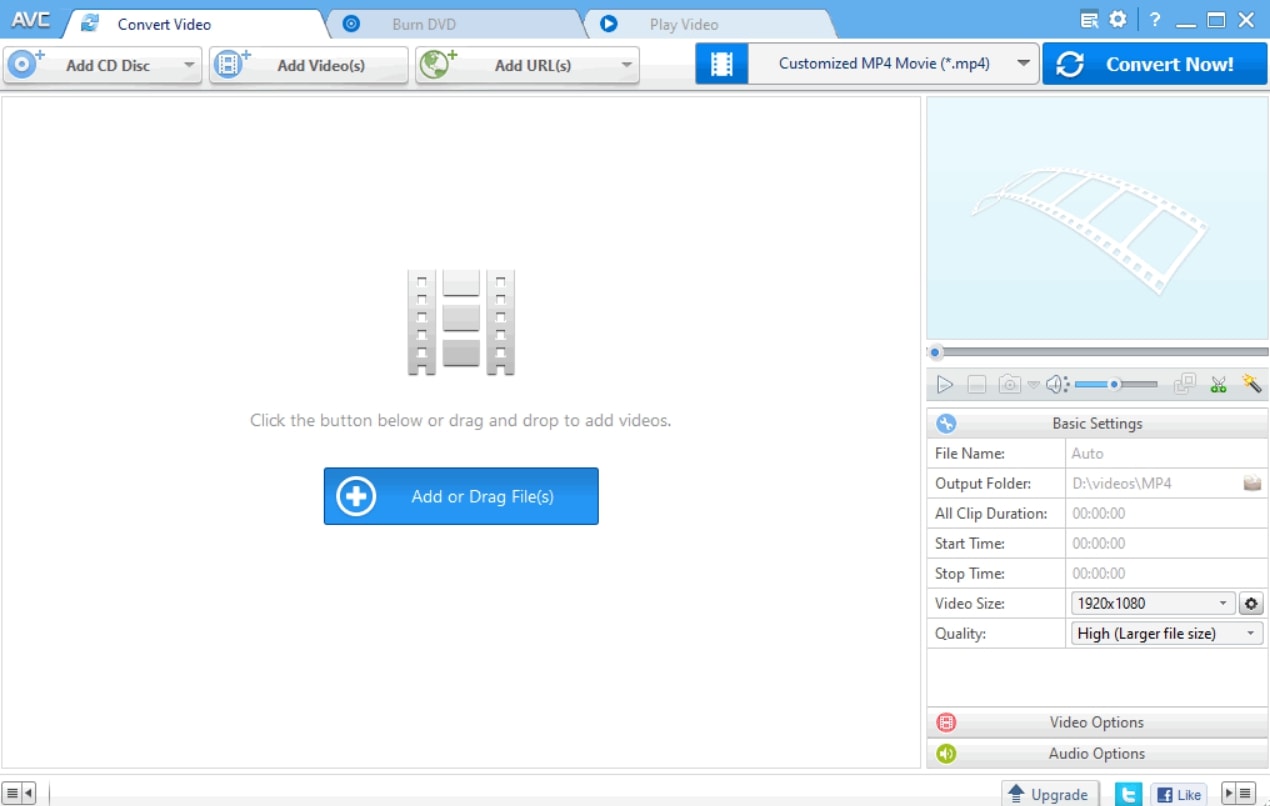
Task: Click the Convert Now! button
Action: [1154, 64]
